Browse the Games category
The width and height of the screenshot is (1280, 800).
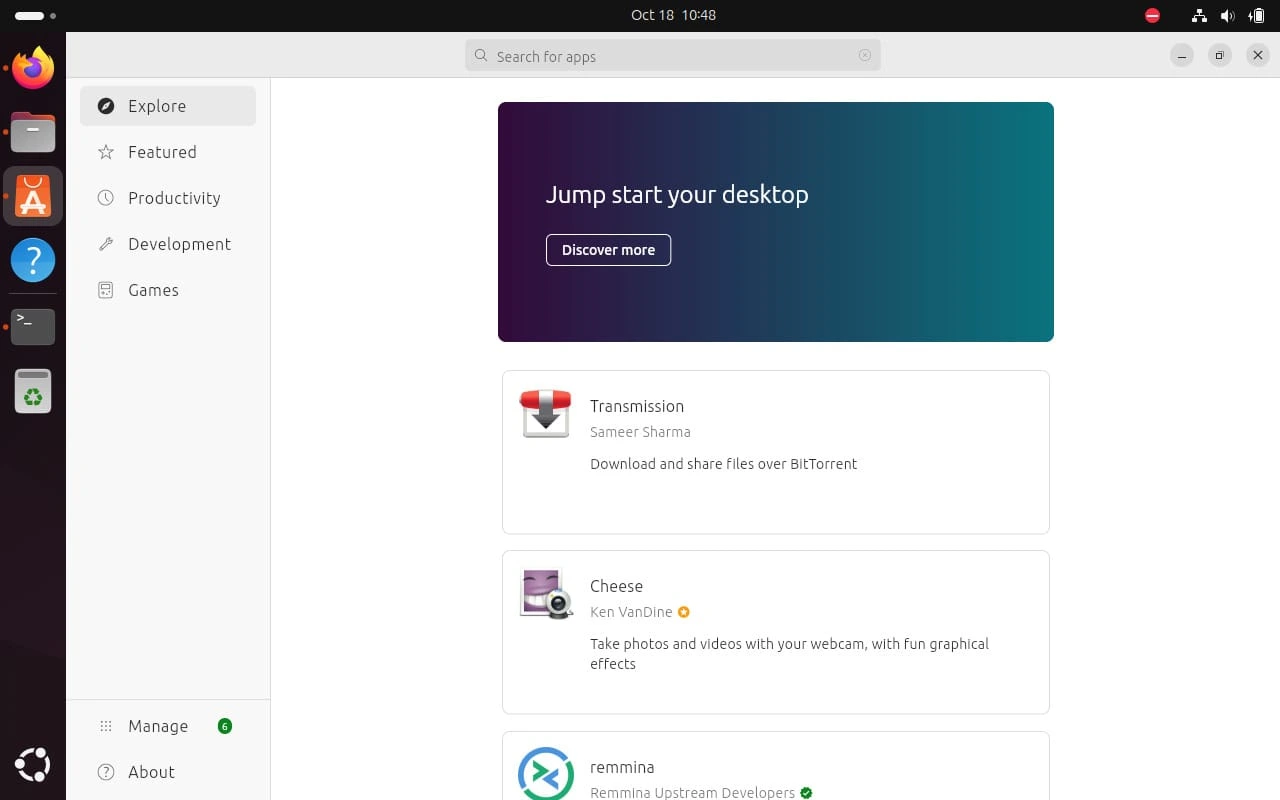point(168,290)
